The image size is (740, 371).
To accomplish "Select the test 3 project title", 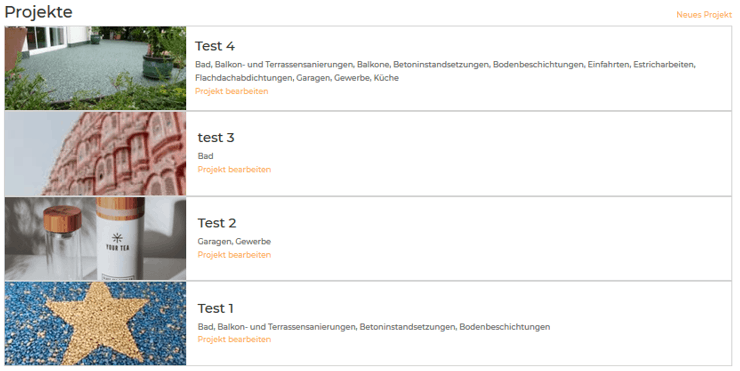I will click(216, 138).
